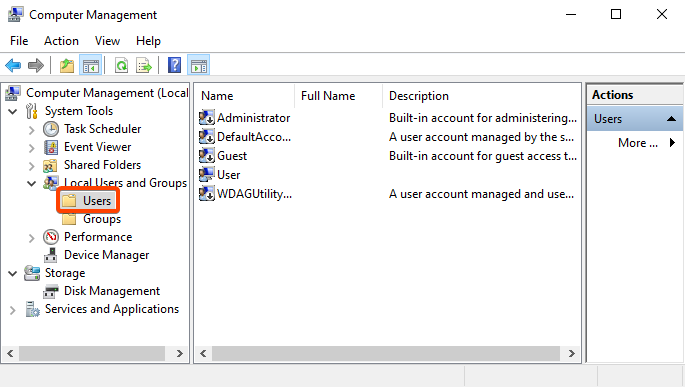Click the blue Back arrow toolbar icon

tap(13, 66)
